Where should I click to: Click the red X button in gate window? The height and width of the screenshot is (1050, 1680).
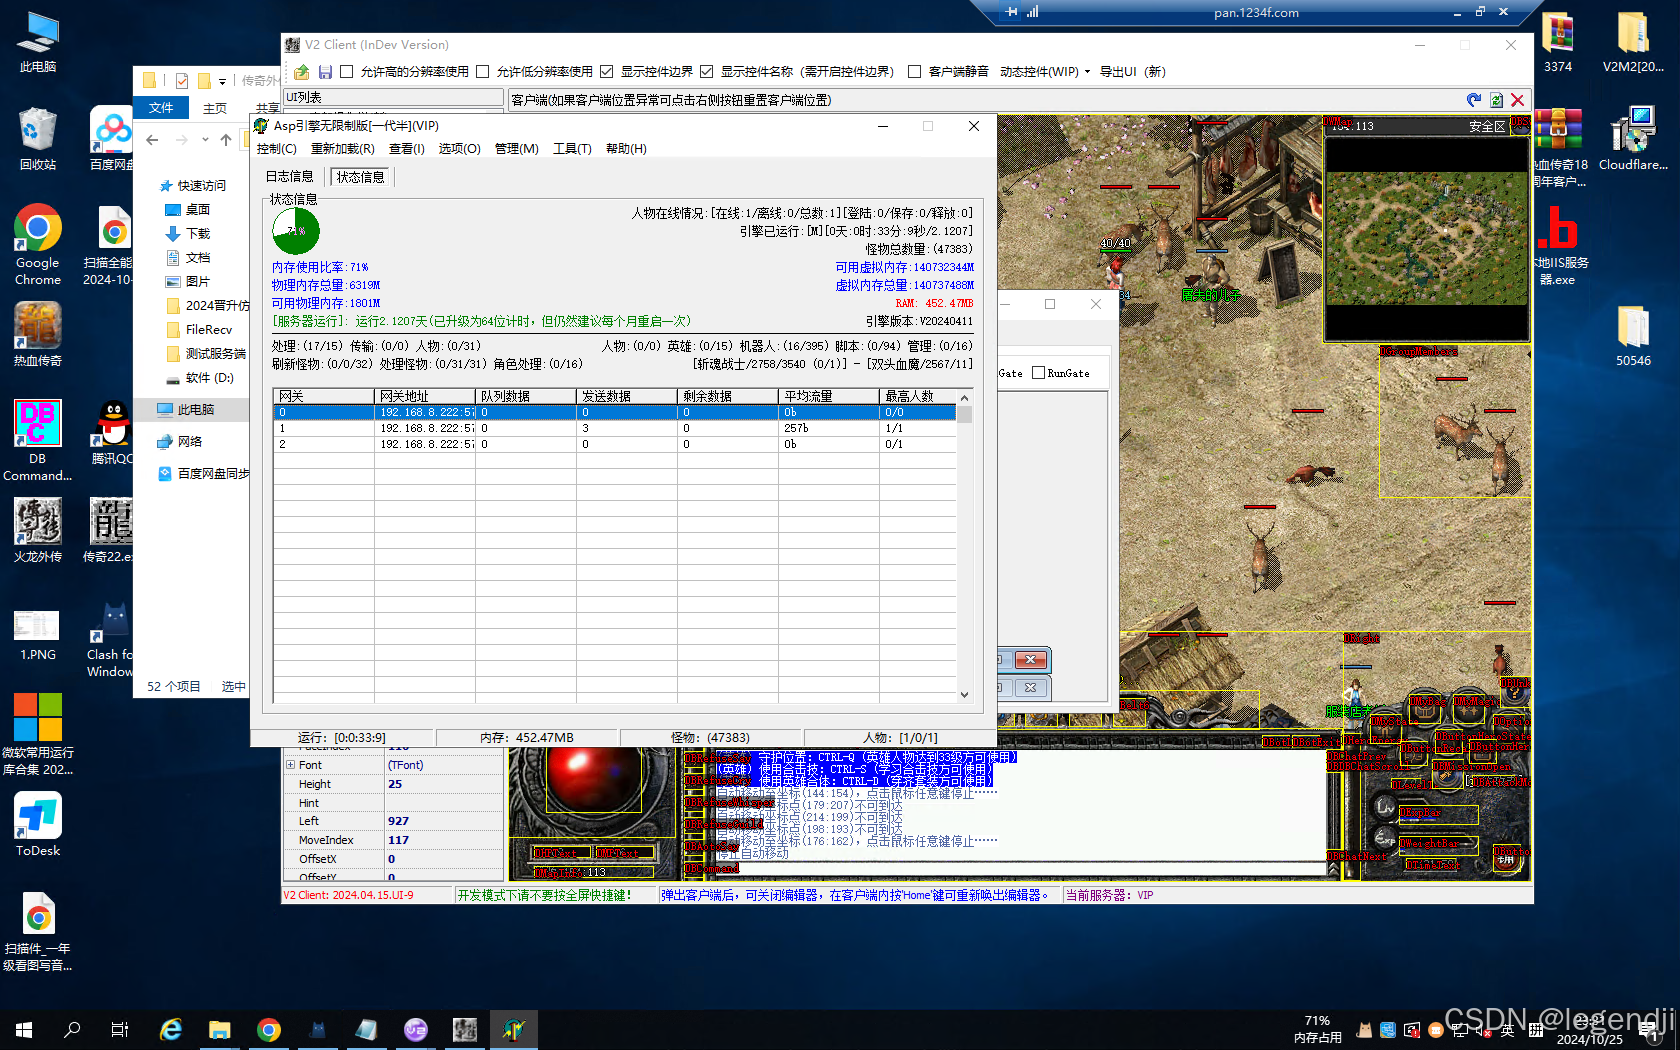tap(1030, 660)
